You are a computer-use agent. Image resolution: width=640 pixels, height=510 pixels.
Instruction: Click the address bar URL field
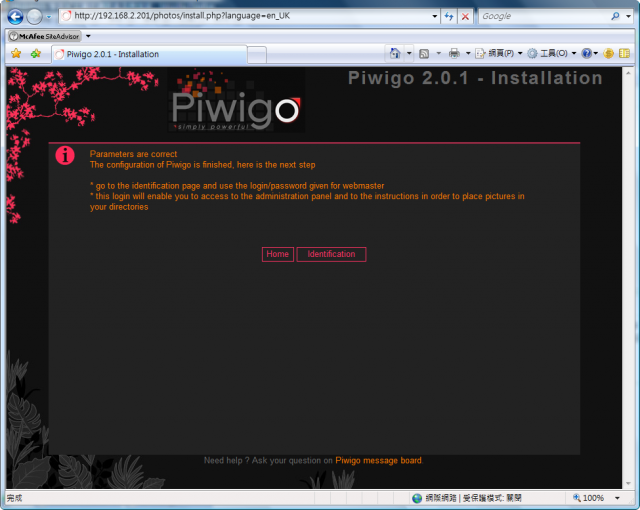245,16
